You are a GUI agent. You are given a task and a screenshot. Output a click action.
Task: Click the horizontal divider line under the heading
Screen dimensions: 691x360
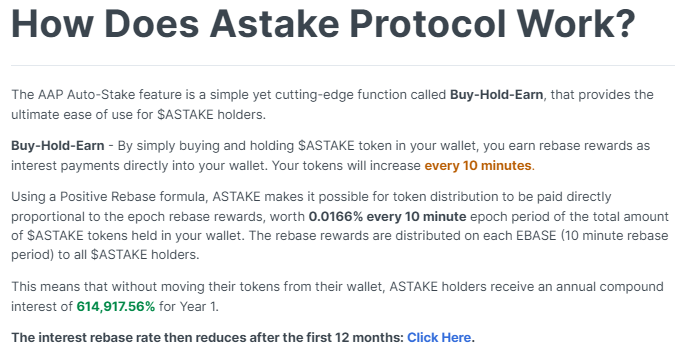[x=343, y=66]
